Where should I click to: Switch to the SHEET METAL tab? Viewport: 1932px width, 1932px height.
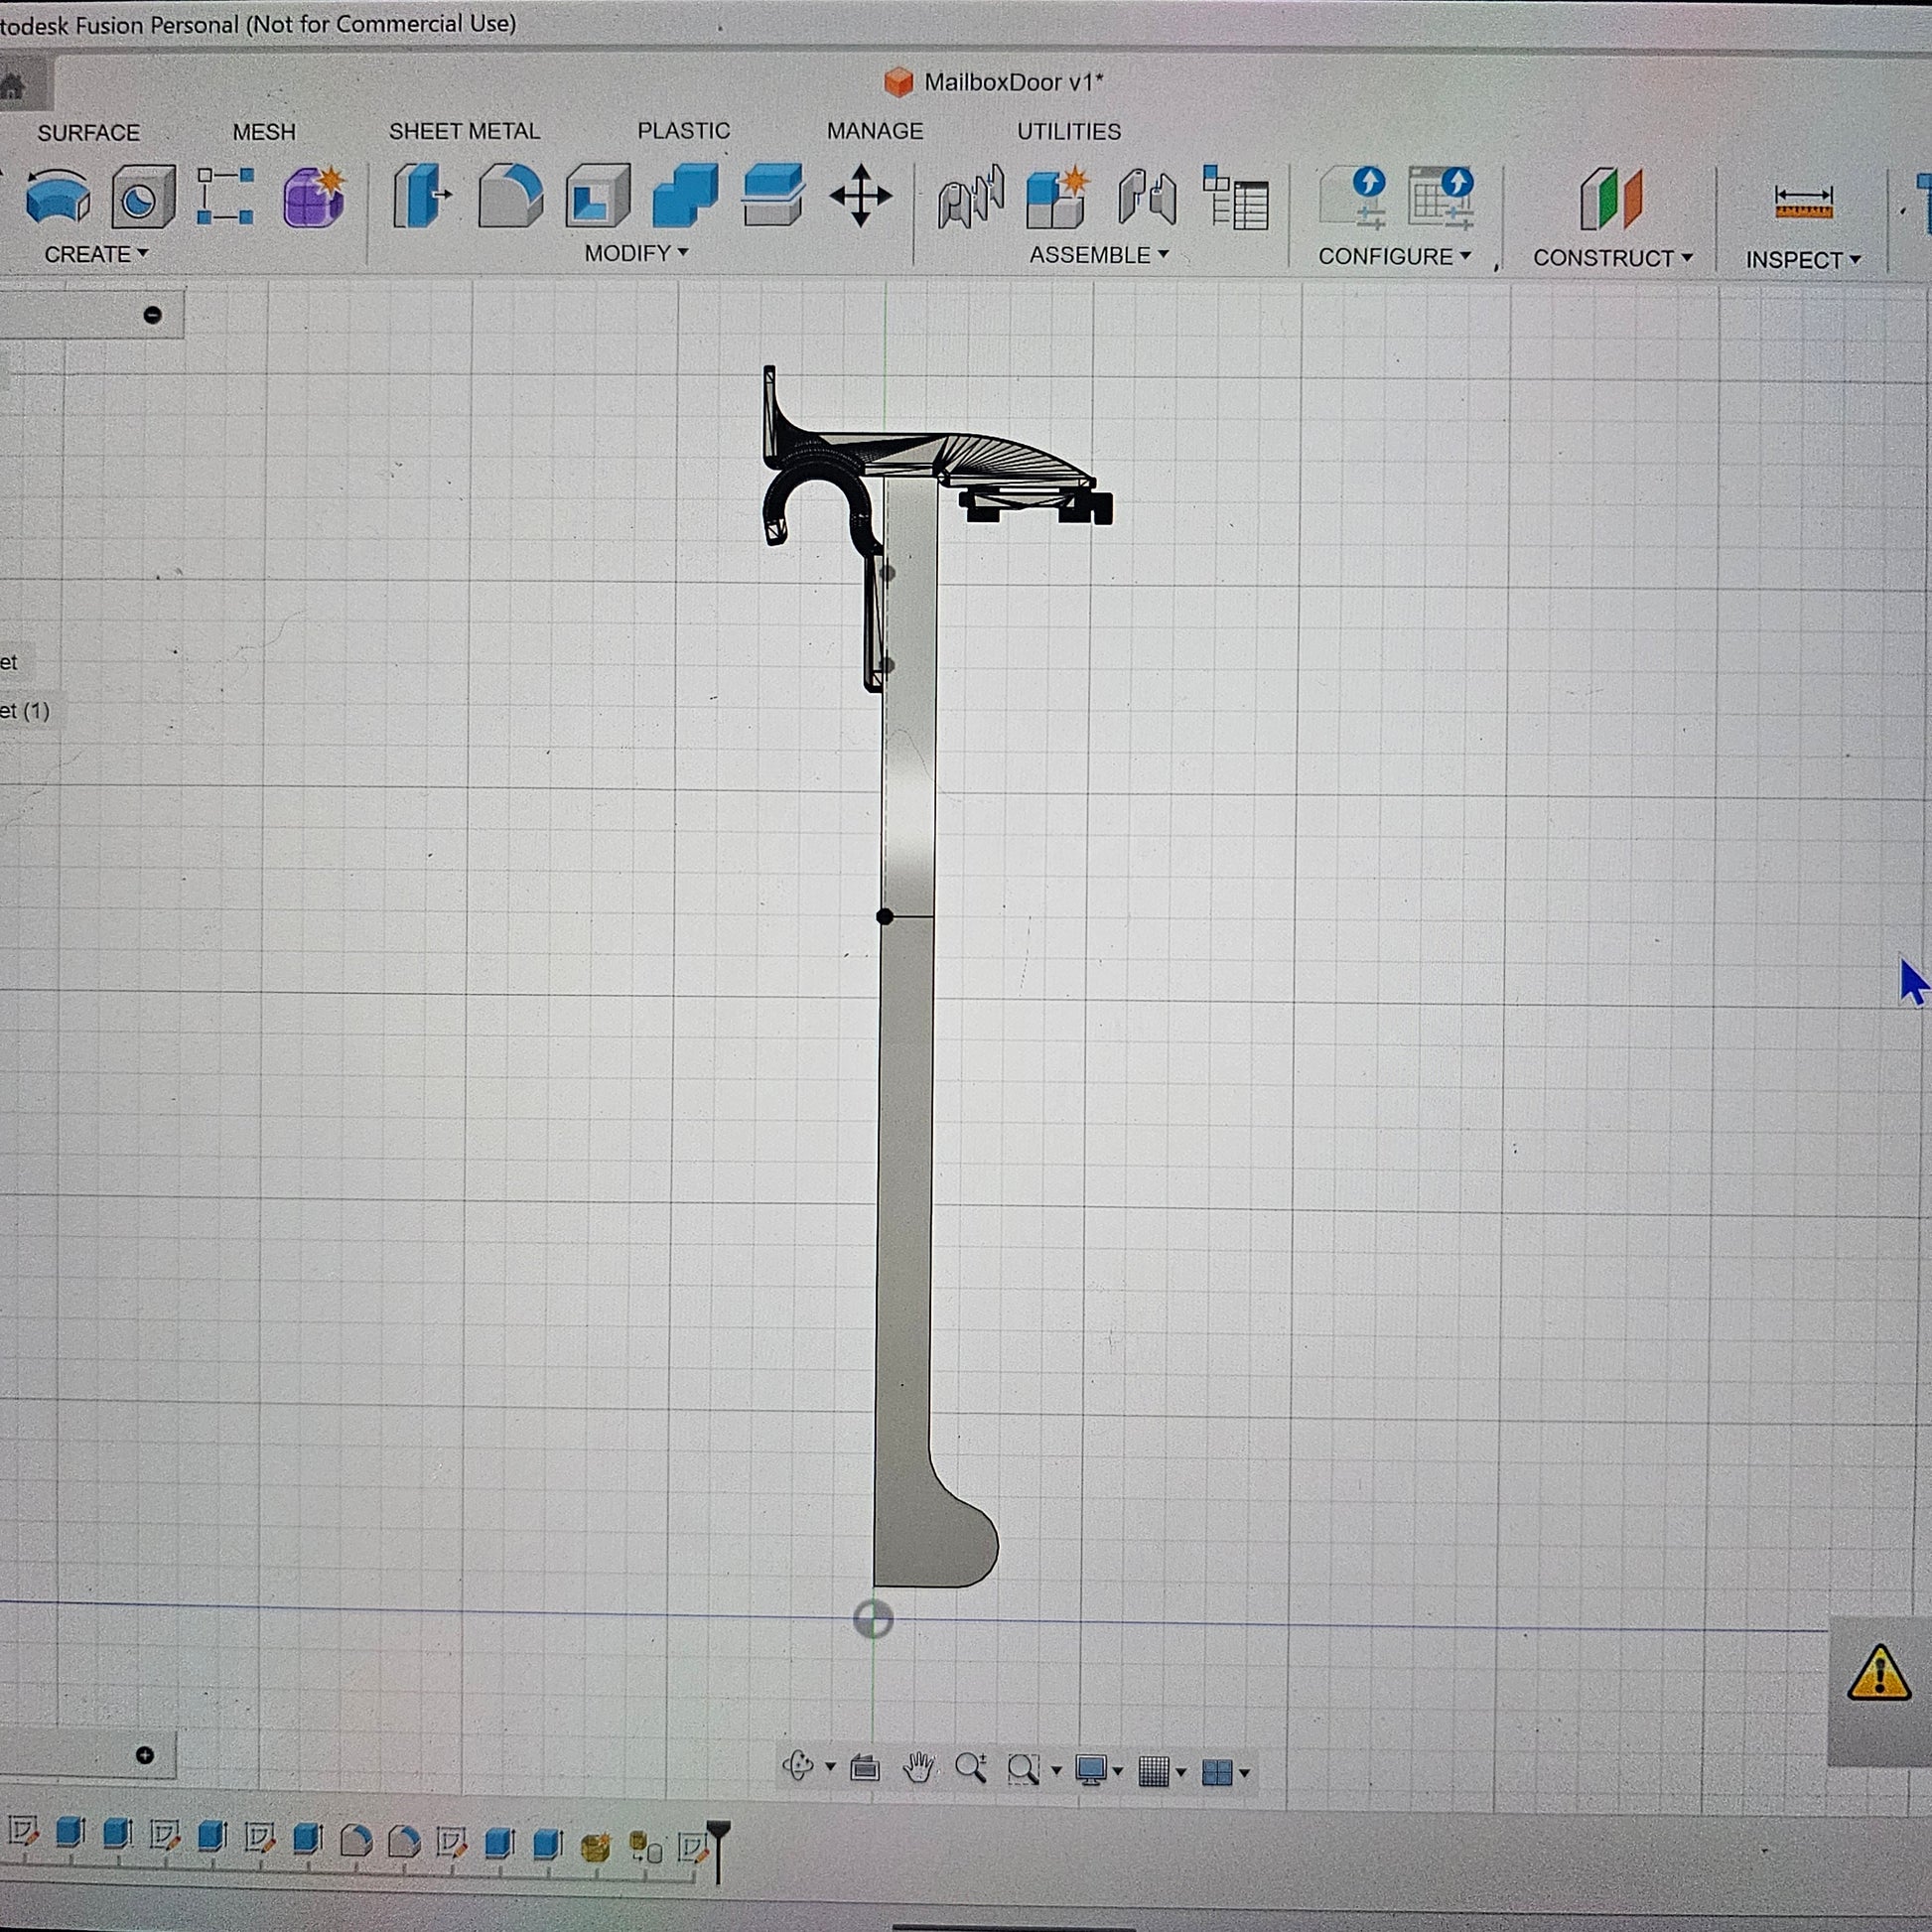(x=464, y=132)
